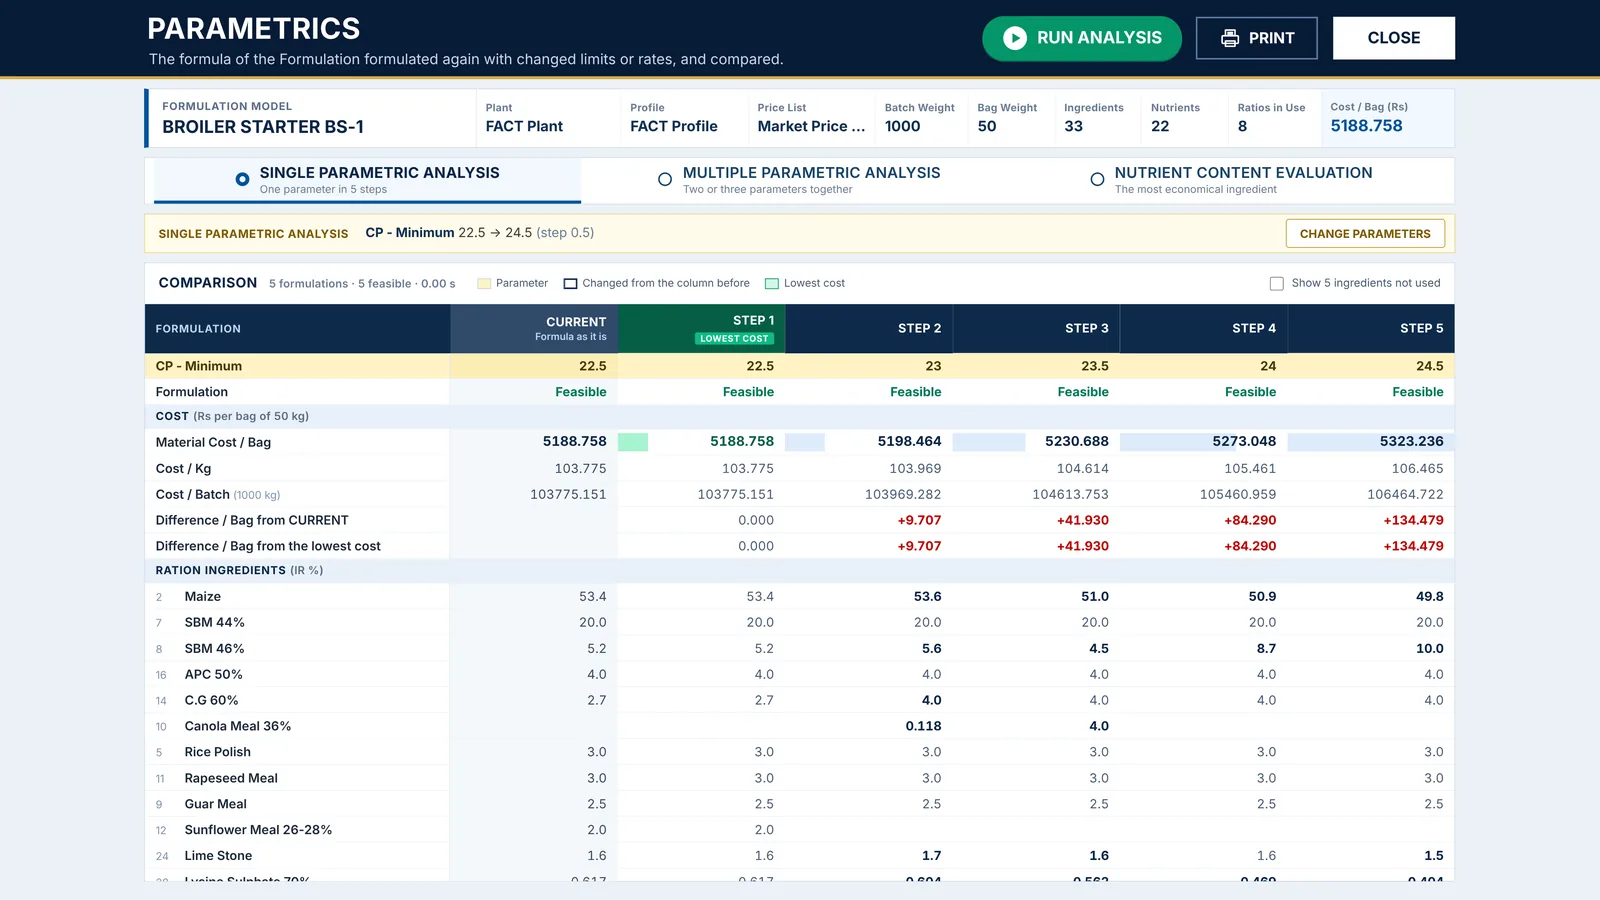Click the SBM 46% ingredient label

(x=214, y=648)
